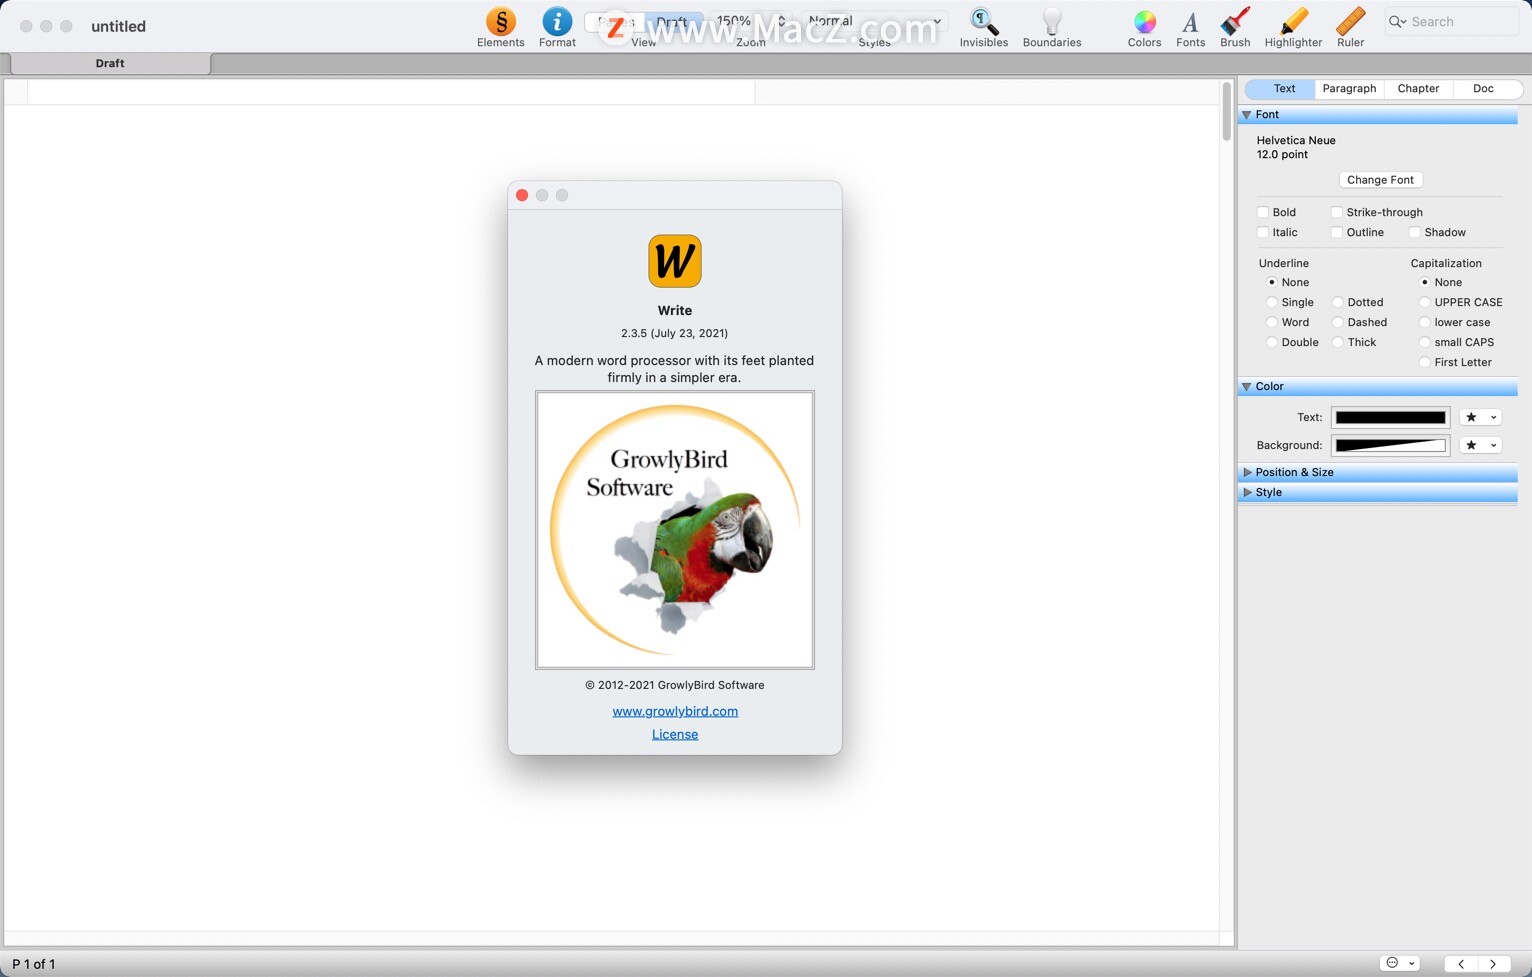Screen dimensions: 1532x977
Task: Open the Format inspector icon
Action: click(x=557, y=22)
